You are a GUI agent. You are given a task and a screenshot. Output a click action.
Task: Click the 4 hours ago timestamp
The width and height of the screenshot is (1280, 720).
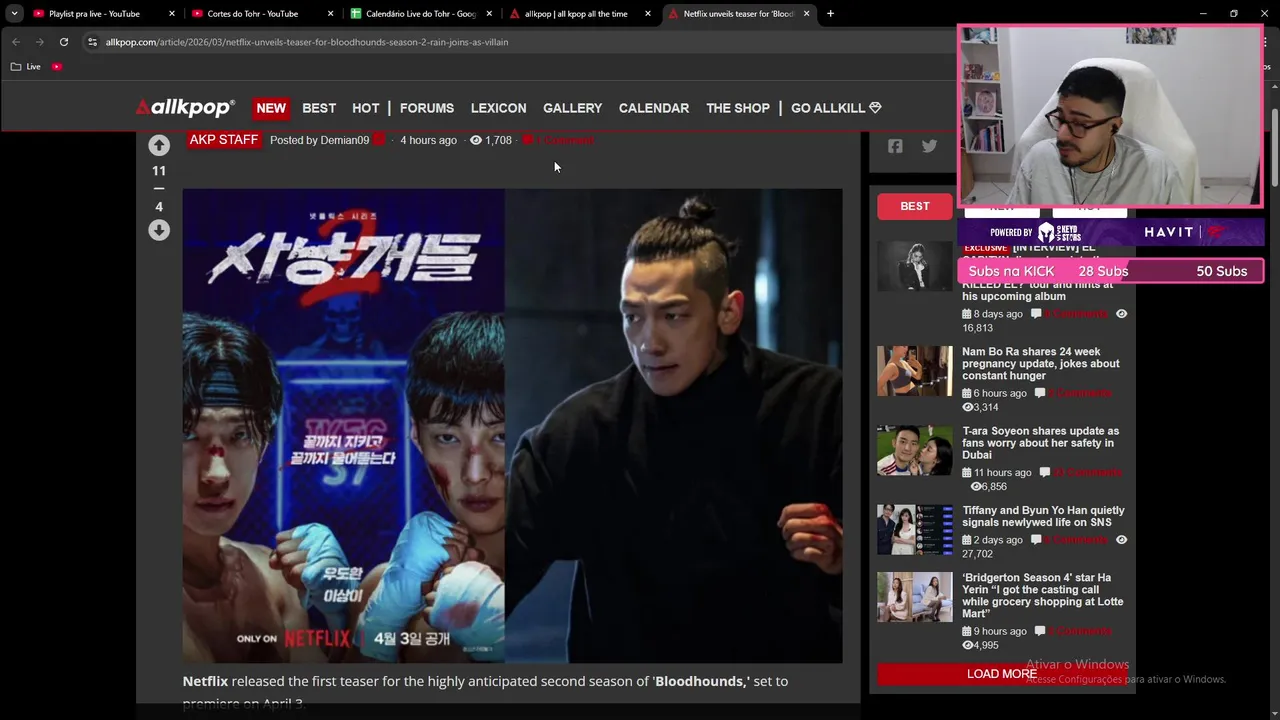click(x=428, y=140)
